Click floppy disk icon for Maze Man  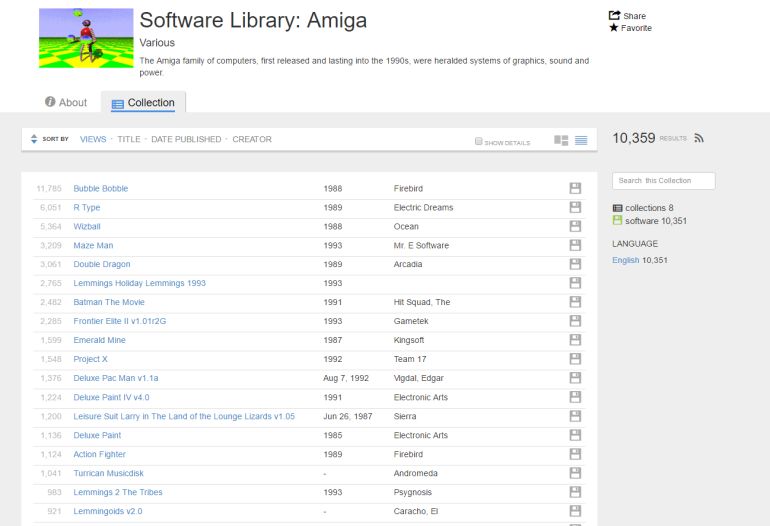575,245
